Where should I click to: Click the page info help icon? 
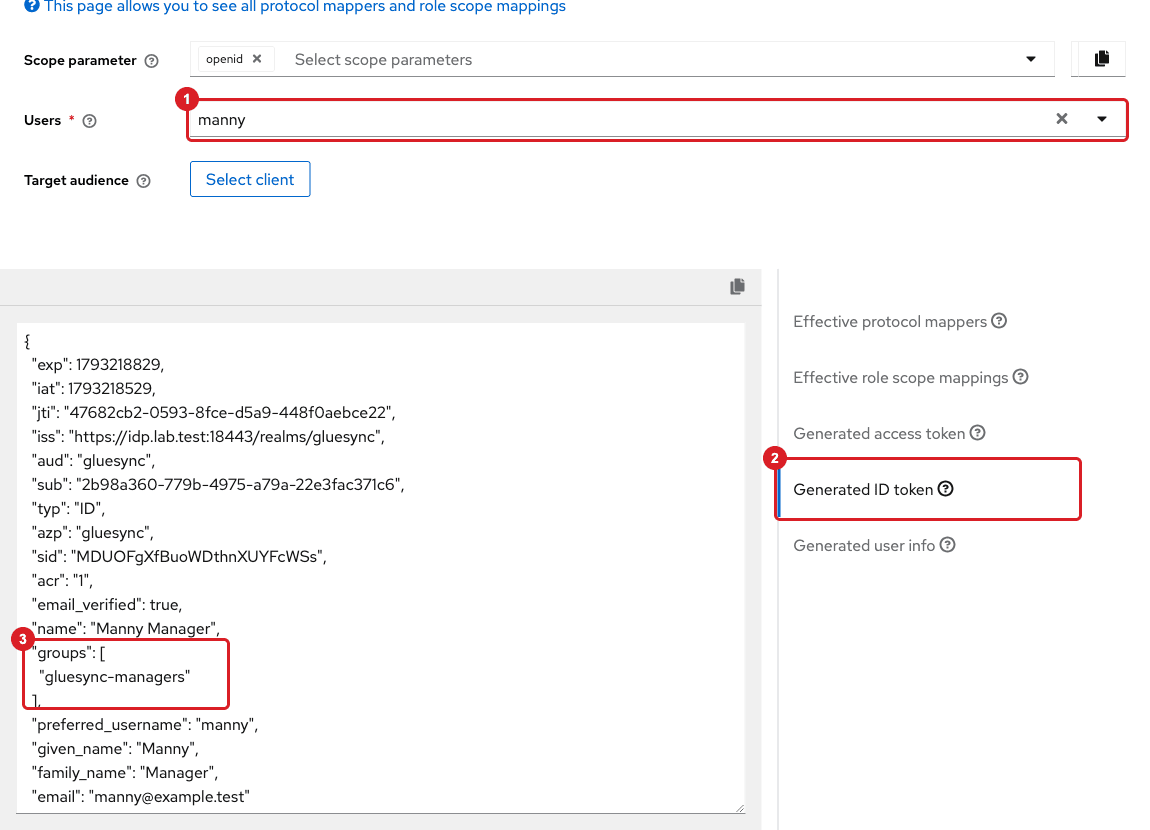point(32,7)
